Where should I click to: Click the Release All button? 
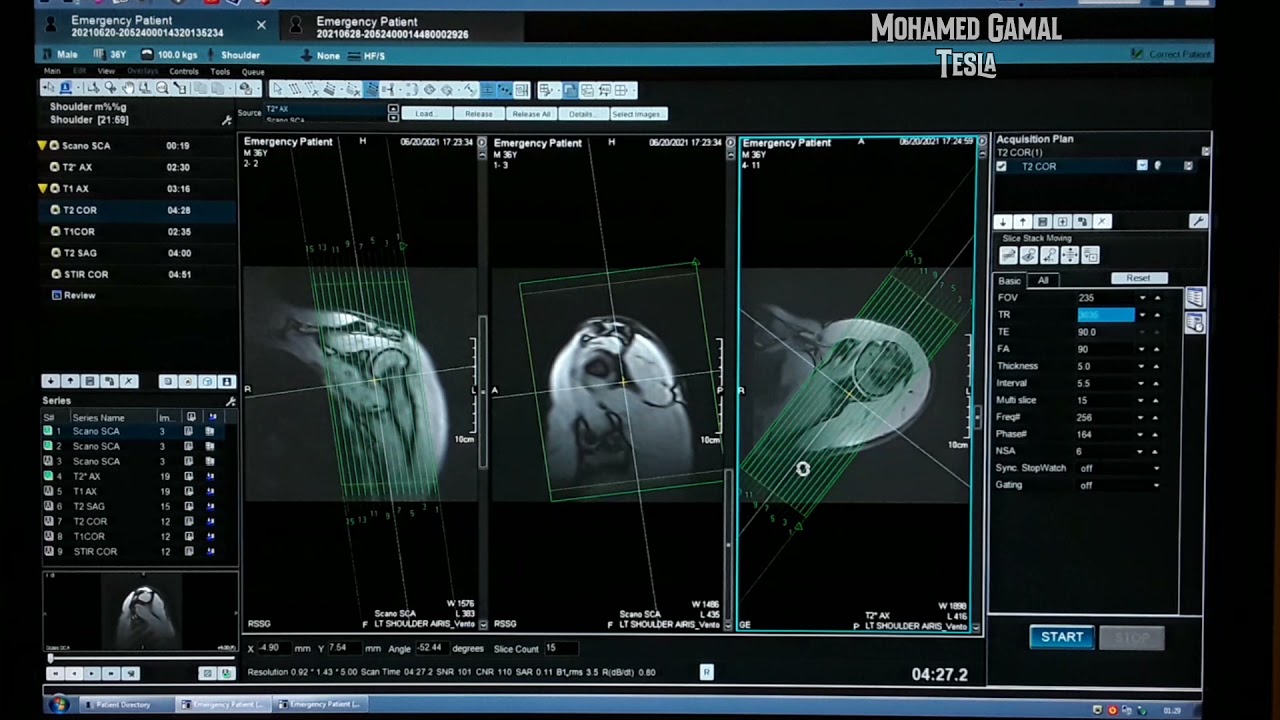531,114
